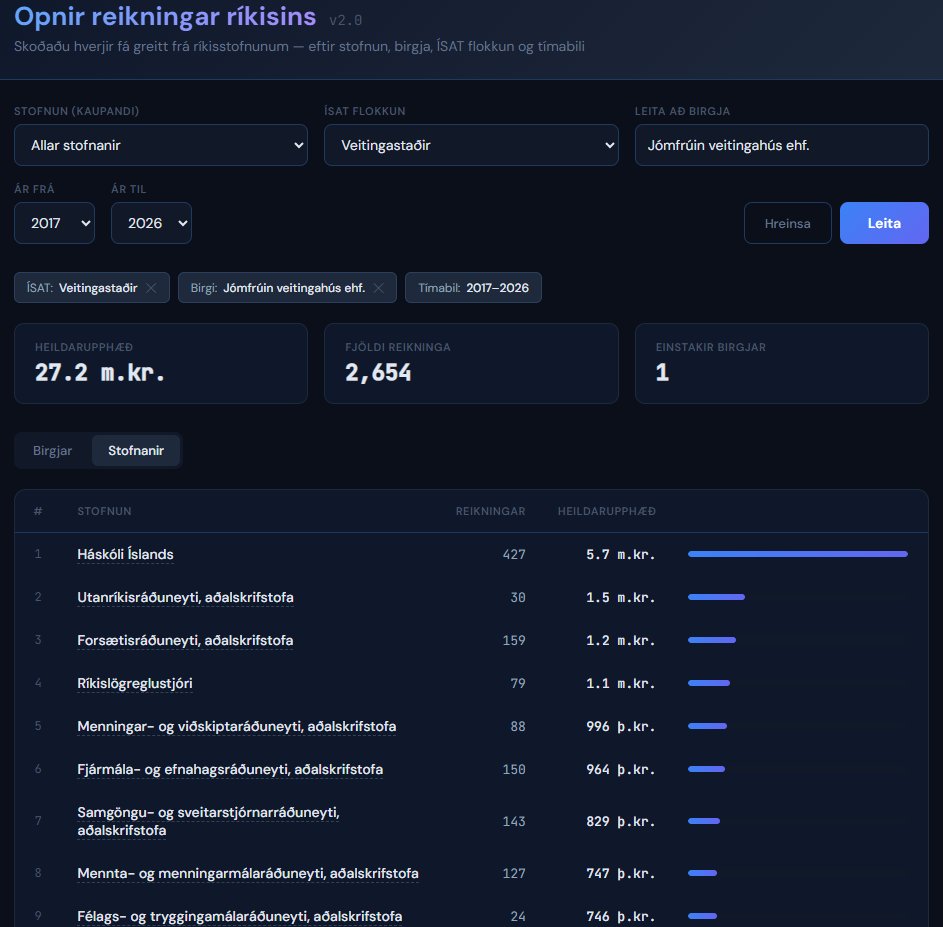Open the Ár frá year dropdown
This screenshot has width=943, height=927.
pos(54,223)
